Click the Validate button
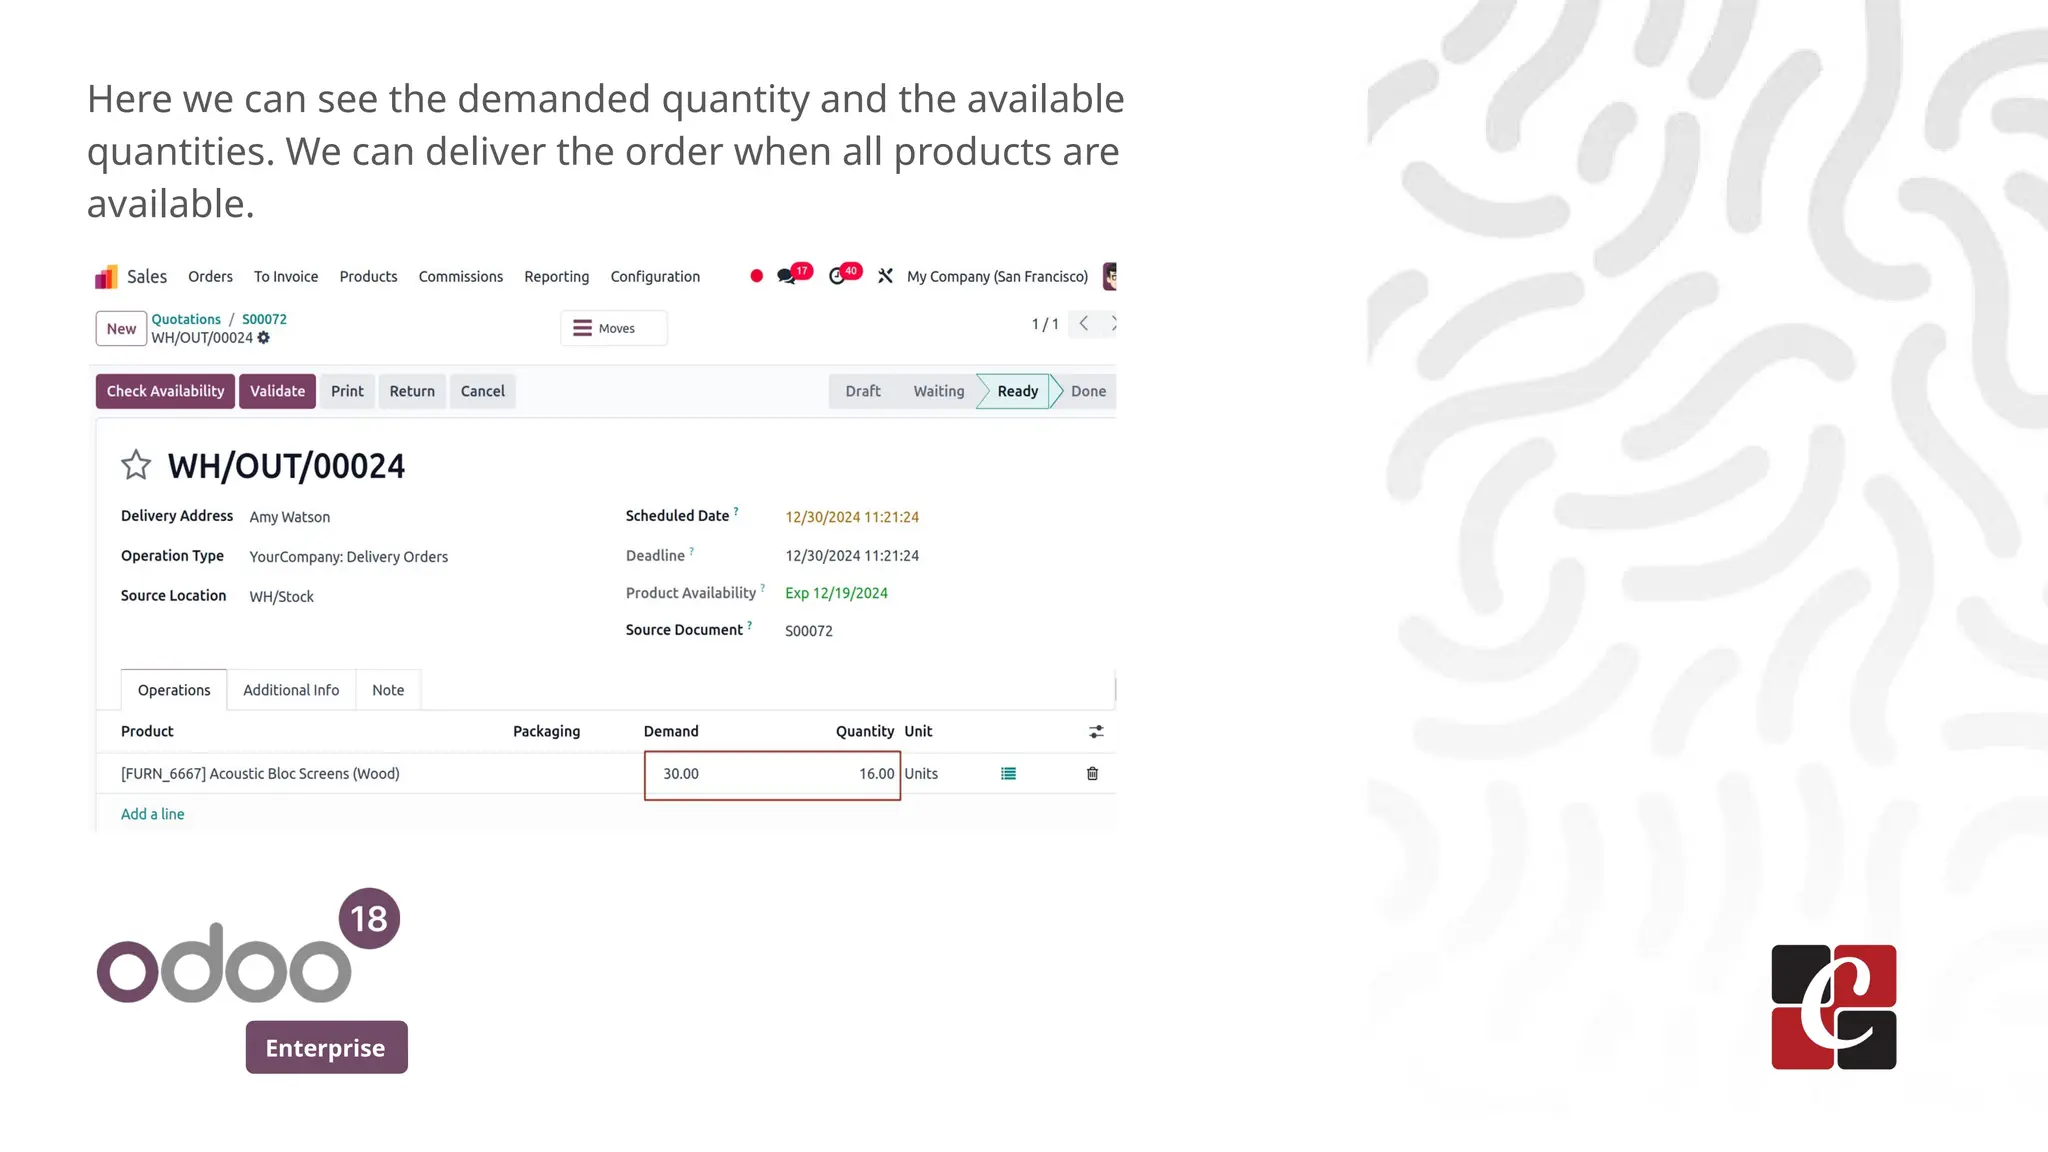This screenshot has width=2048, height=1152. click(x=277, y=391)
